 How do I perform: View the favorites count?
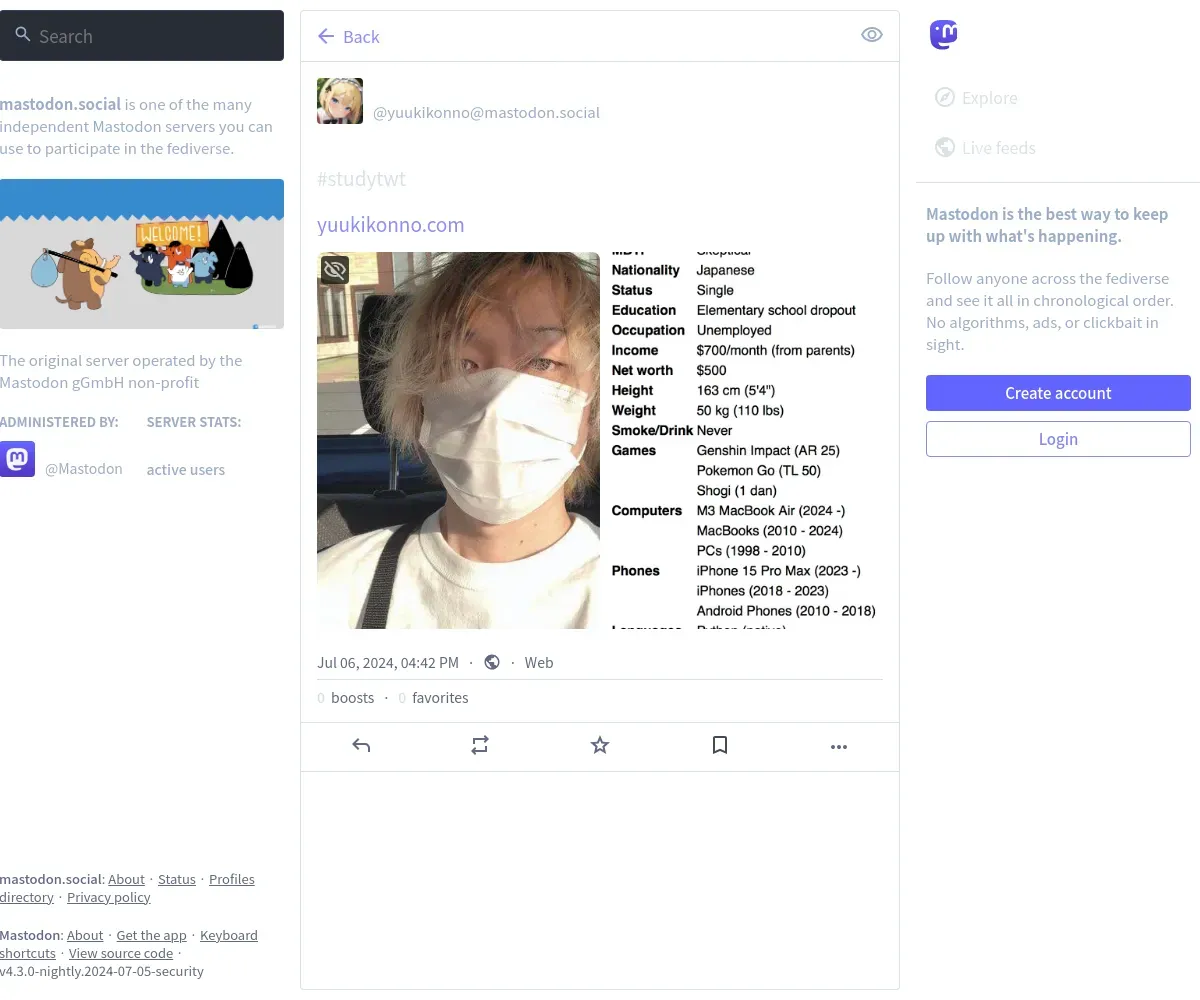point(433,698)
